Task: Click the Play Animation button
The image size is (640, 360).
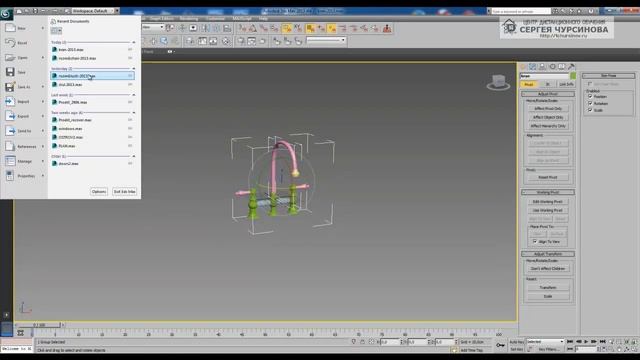Action: [586, 341]
